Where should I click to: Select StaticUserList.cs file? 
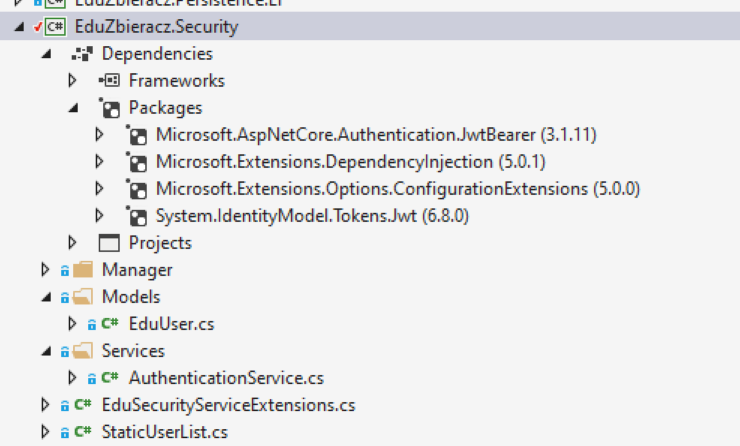pos(165,432)
